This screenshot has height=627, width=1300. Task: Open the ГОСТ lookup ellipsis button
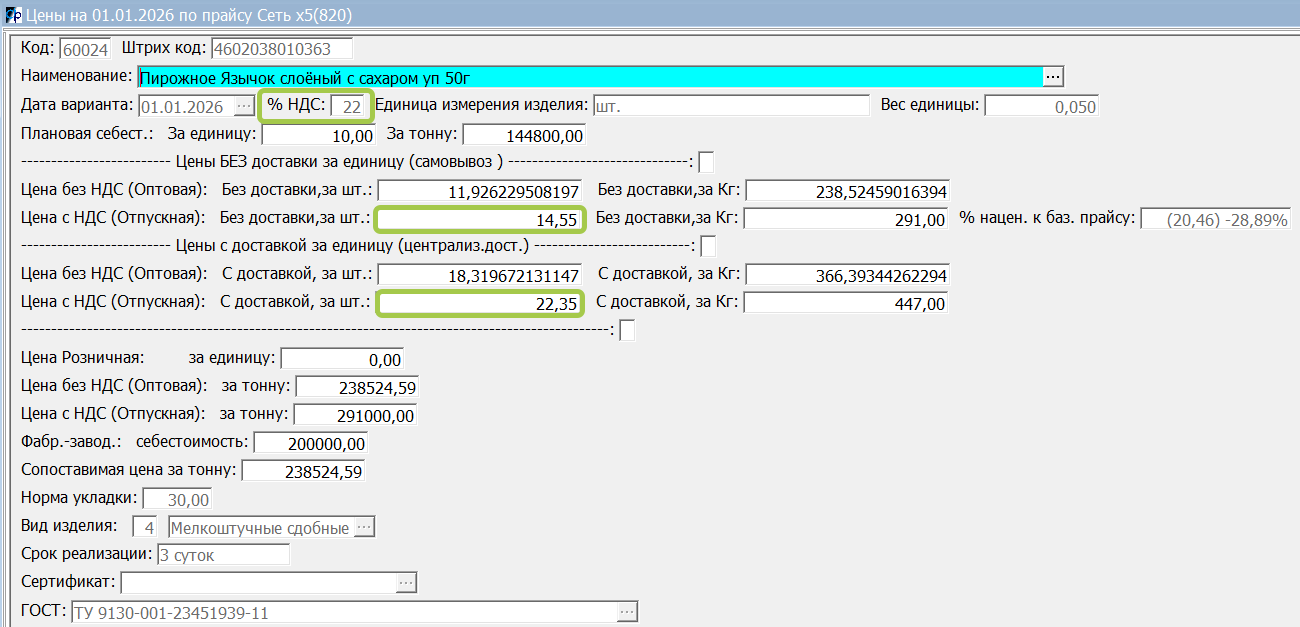[627, 612]
